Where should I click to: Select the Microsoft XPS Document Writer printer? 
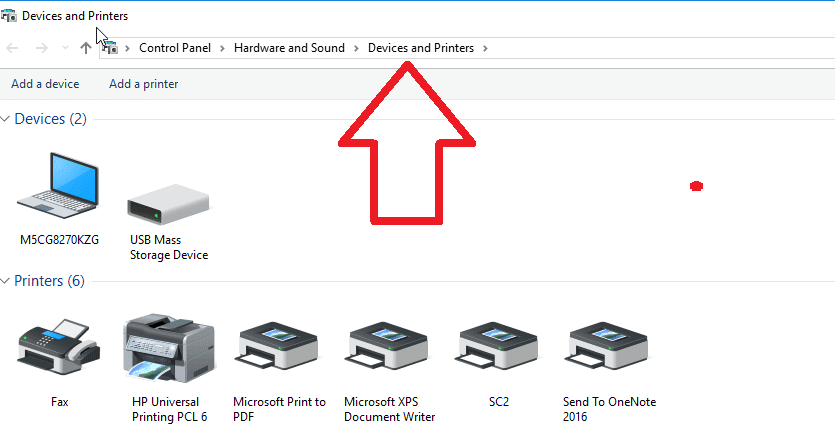click(x=389, y=348)
